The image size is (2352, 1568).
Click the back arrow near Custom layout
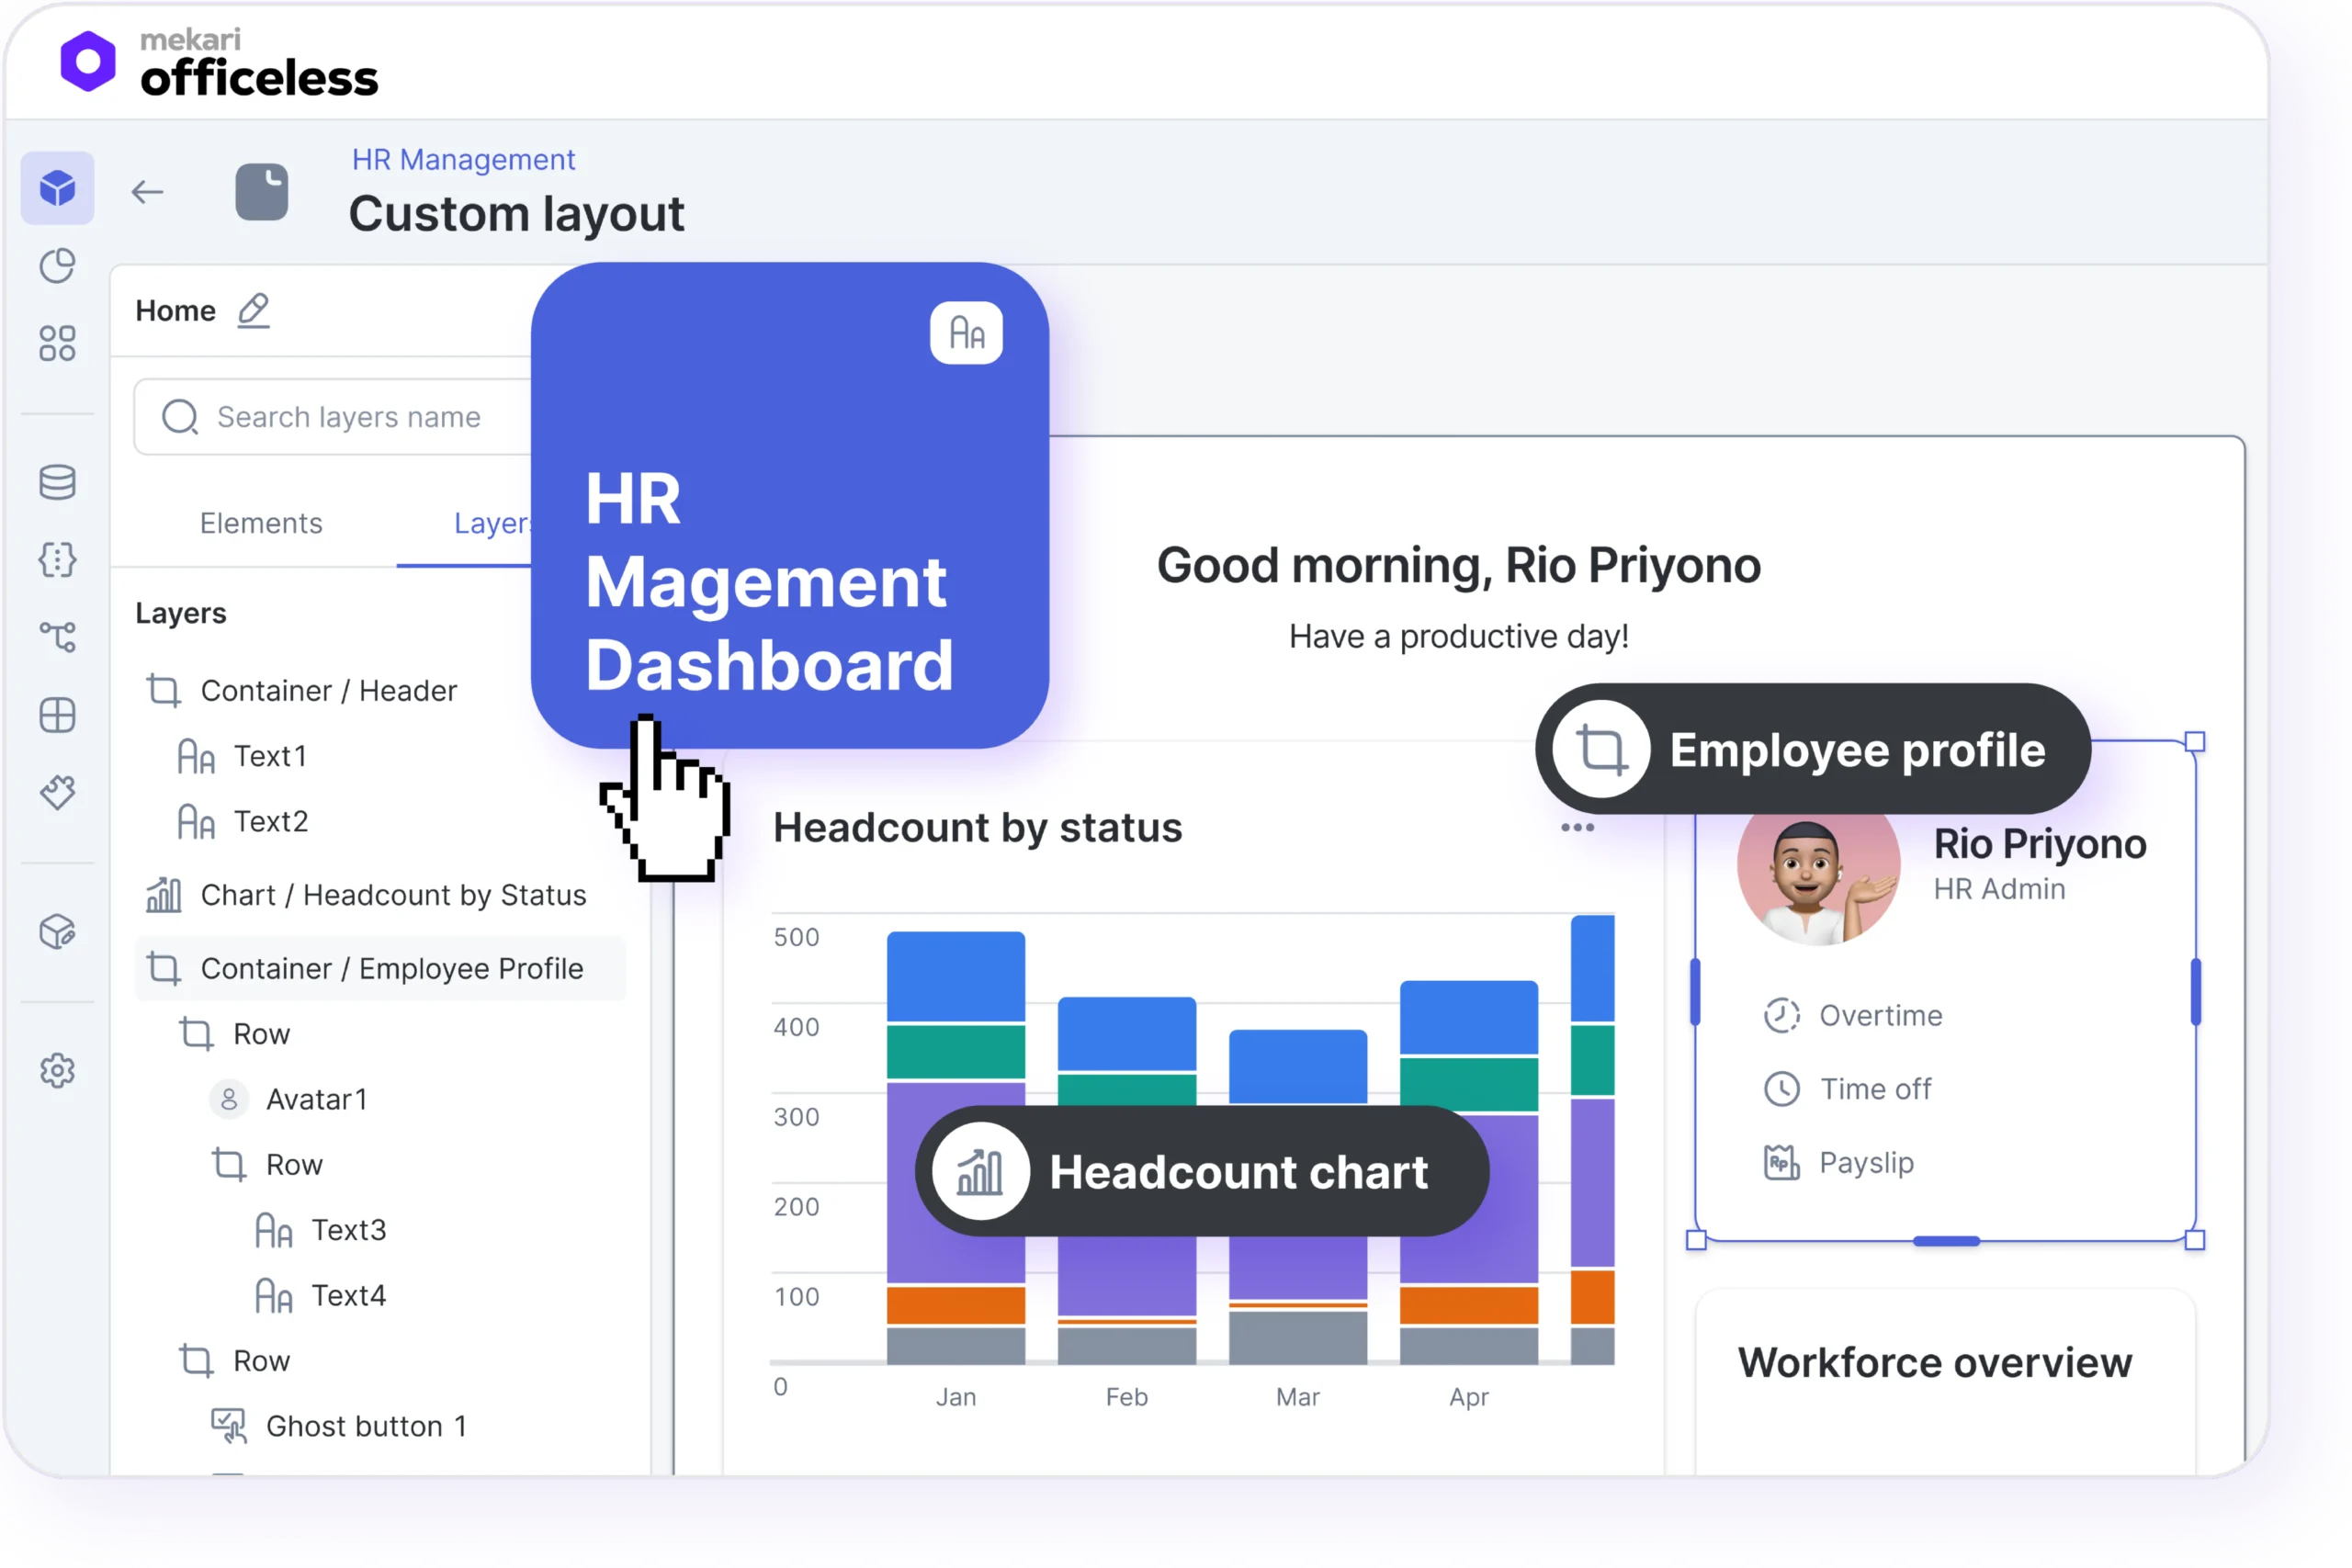(x=147, y=191)
